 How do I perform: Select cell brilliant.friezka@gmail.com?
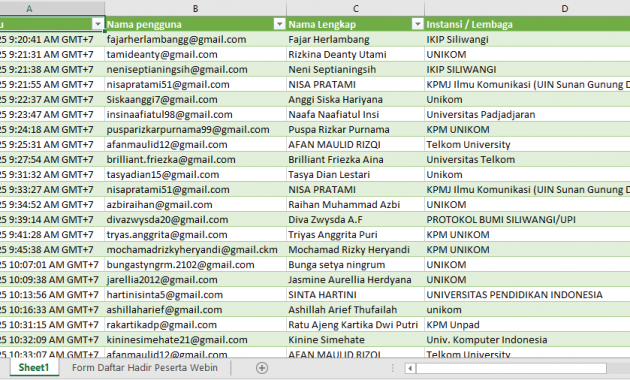[196, 159]
